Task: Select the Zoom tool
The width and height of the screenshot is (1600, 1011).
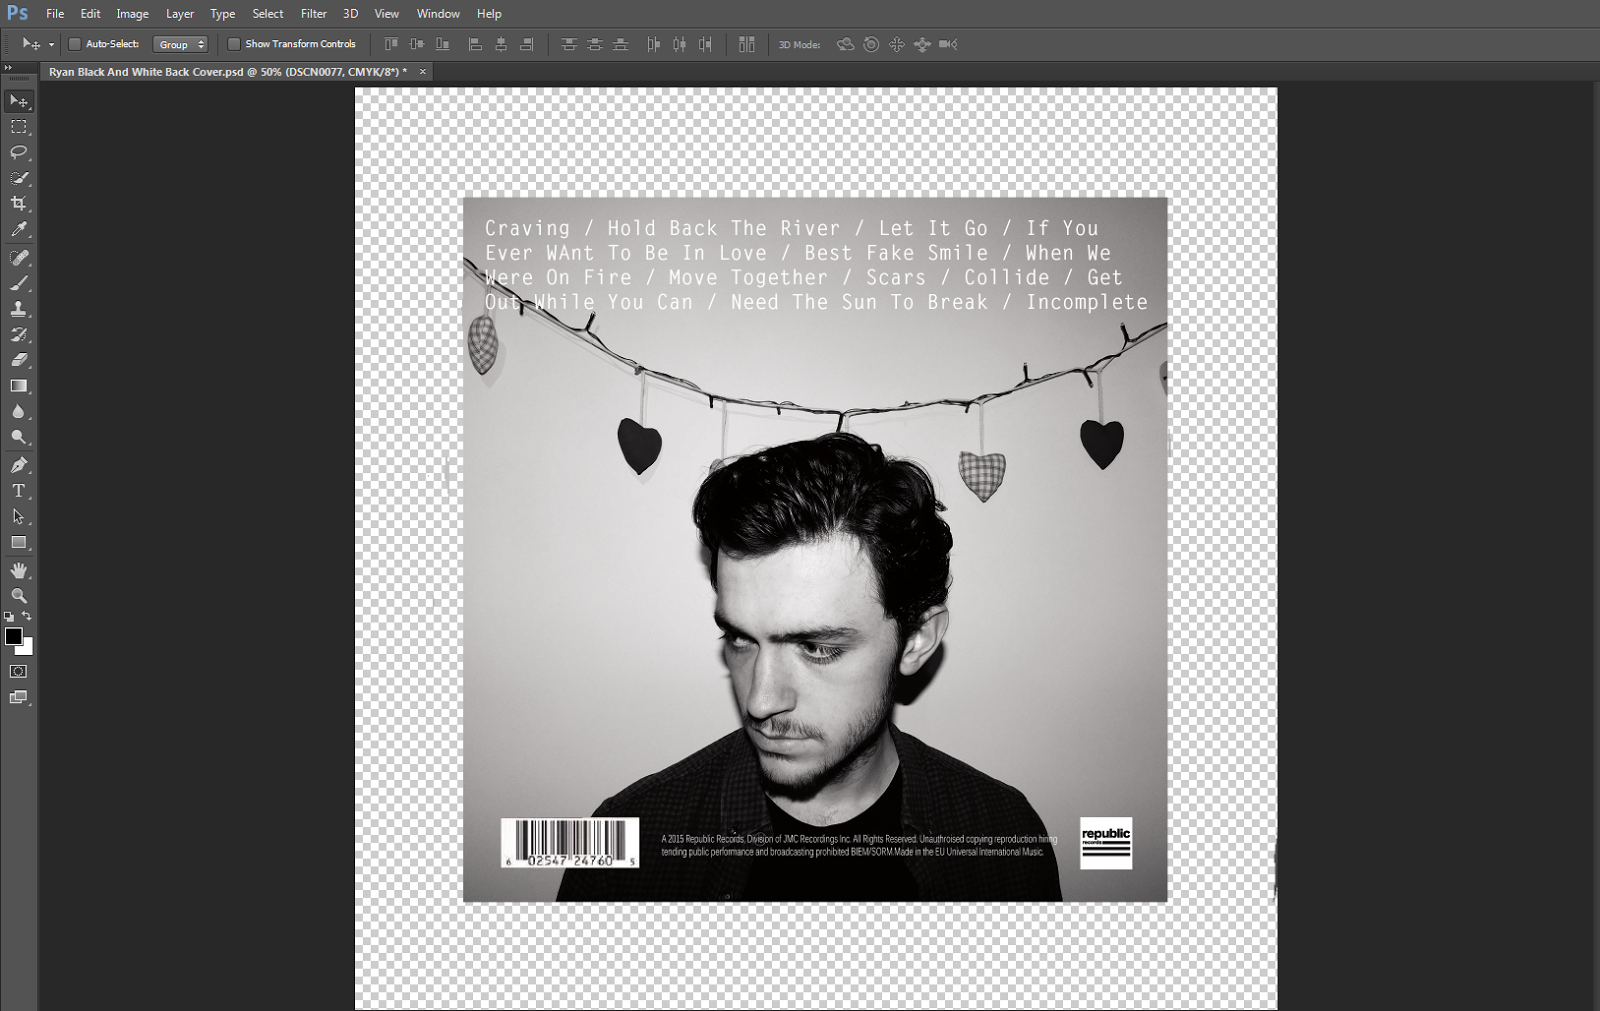Action: [x=19, y=596]
